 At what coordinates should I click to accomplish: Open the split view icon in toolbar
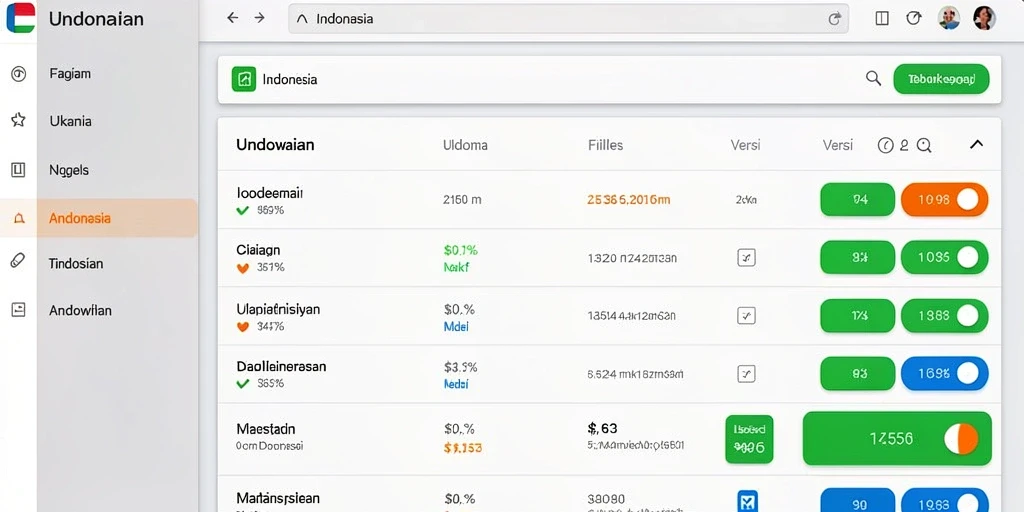pyautogui.click(x=882, y=18)
